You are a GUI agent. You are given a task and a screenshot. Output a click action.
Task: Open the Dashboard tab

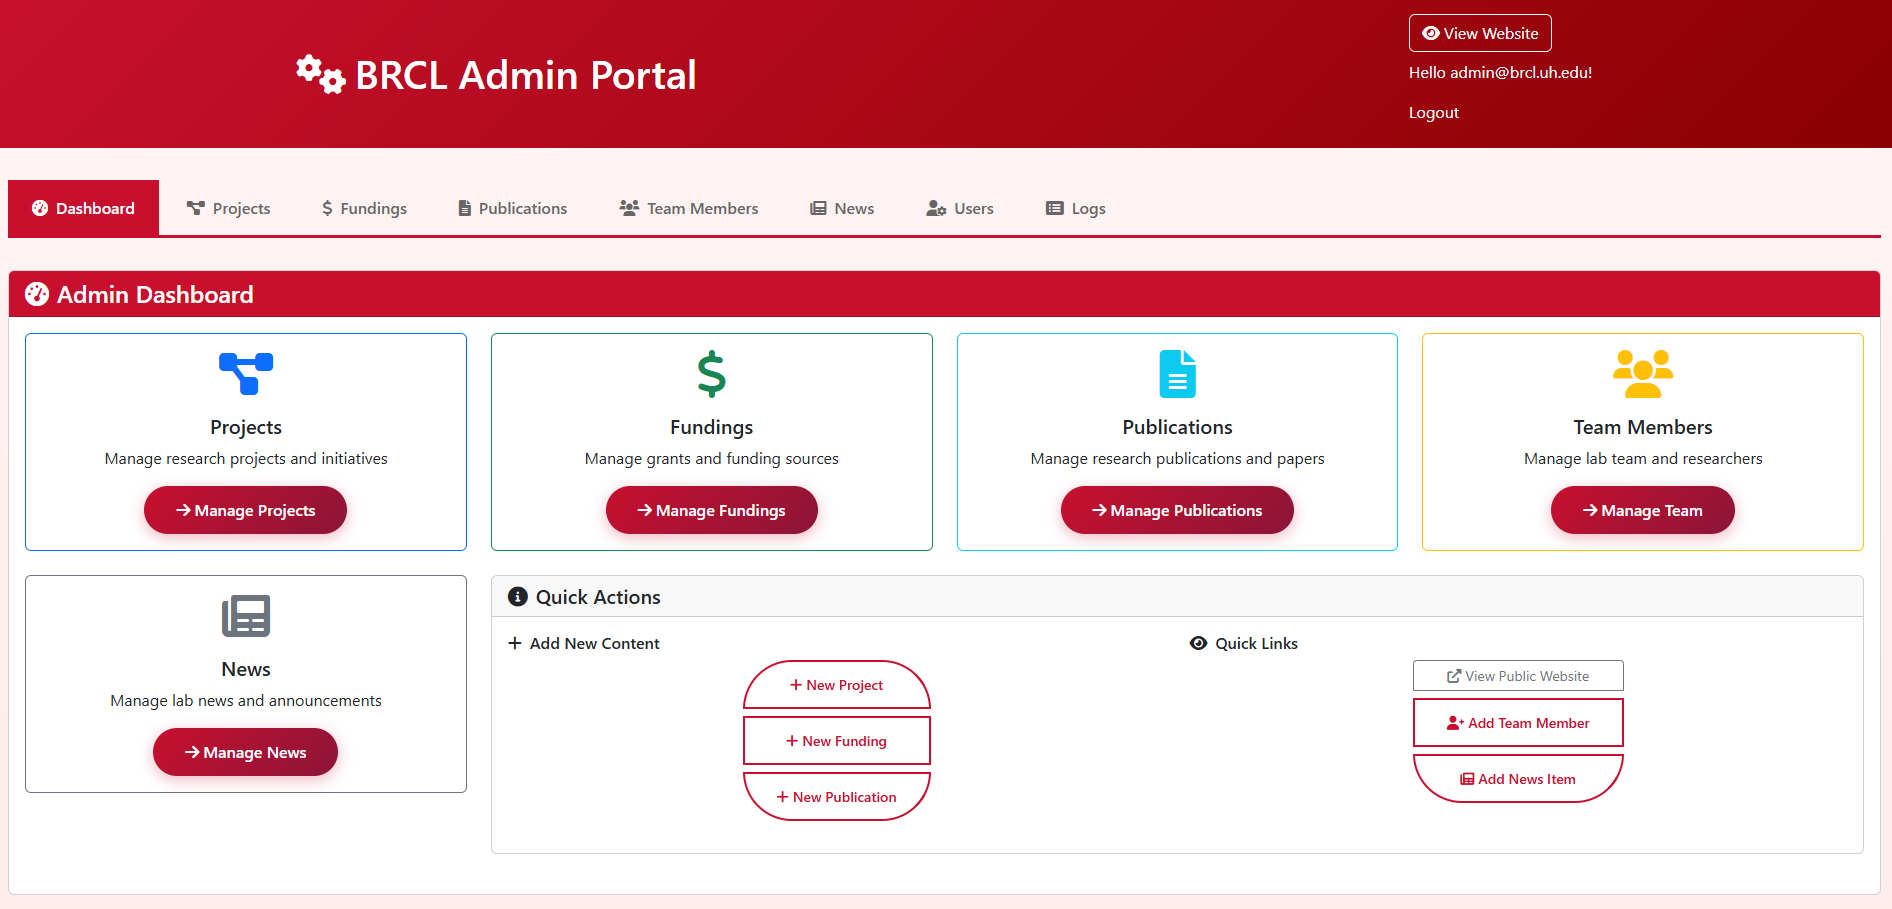(x=83, y=208)
